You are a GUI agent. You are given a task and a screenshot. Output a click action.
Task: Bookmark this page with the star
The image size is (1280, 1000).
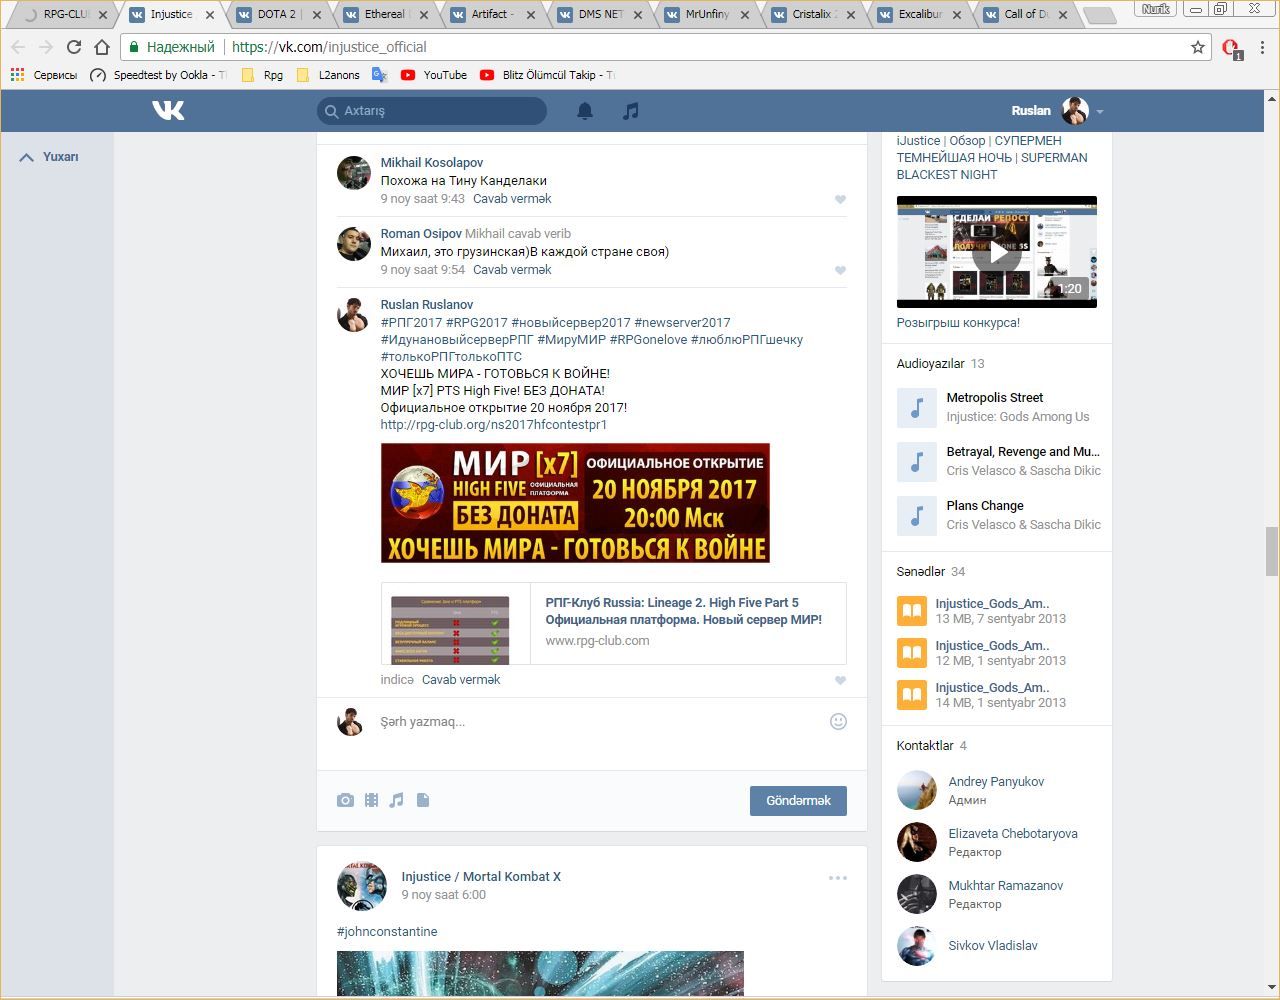1198,47
